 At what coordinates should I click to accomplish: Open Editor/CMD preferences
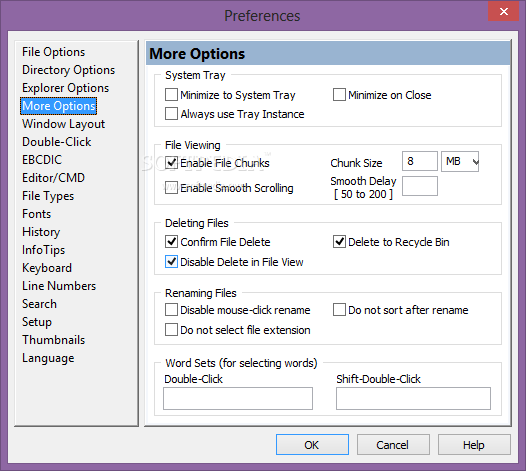point(53,178)
